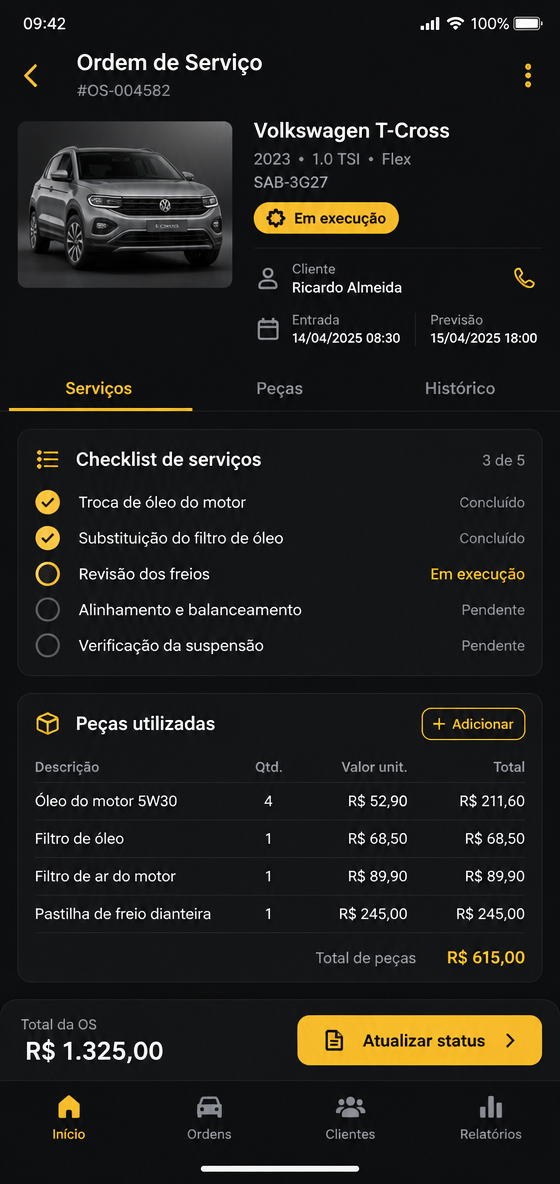Tap Atualizar status button

420,1041
